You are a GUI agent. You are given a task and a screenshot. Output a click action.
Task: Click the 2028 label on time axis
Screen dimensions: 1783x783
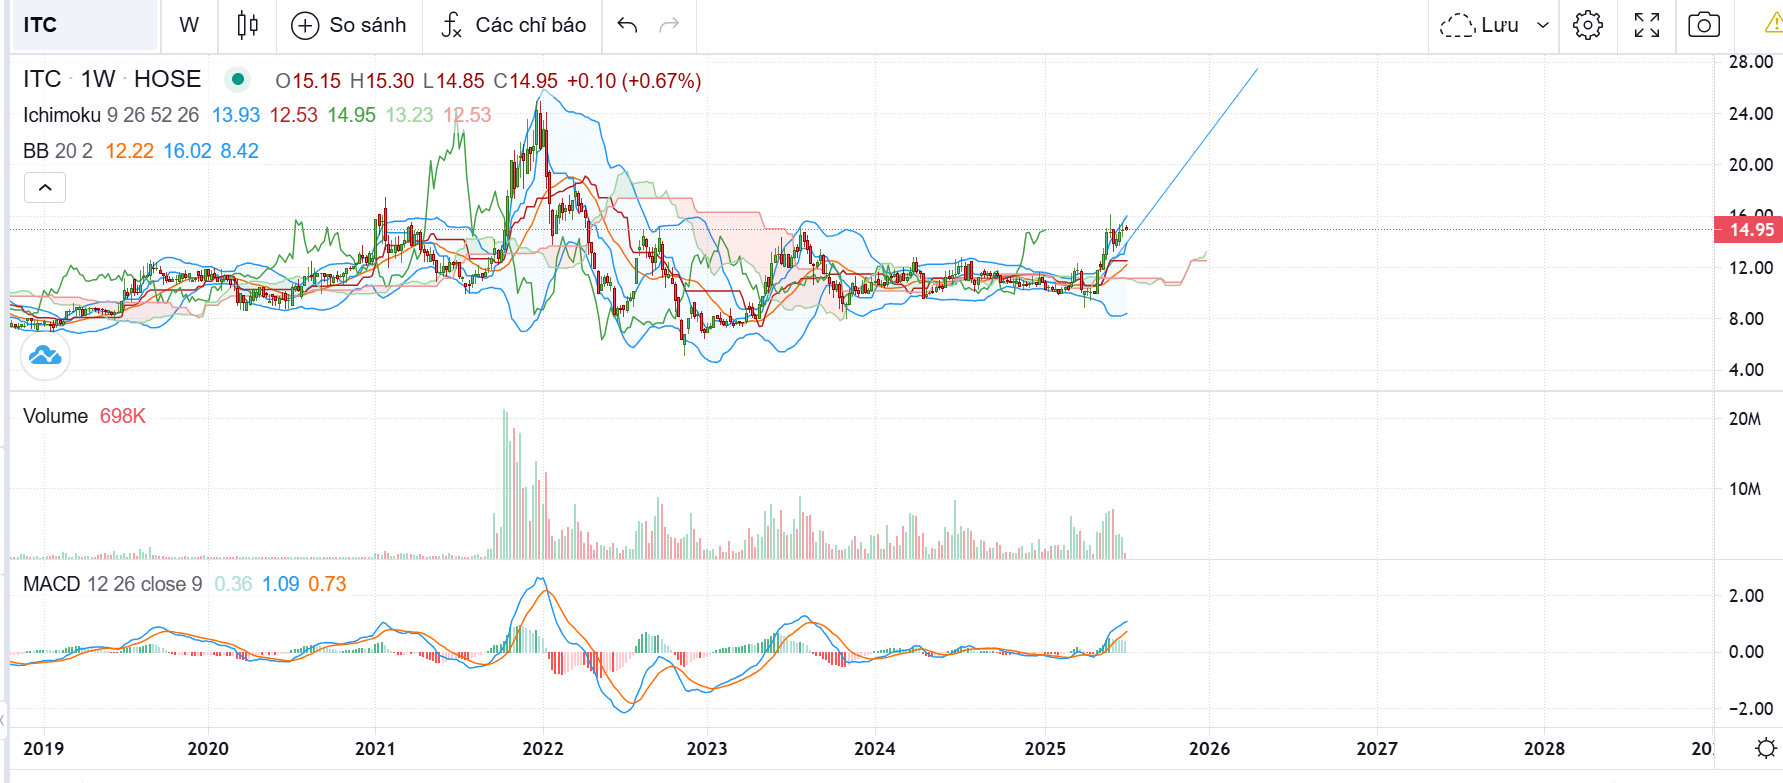coord(1544,749)
